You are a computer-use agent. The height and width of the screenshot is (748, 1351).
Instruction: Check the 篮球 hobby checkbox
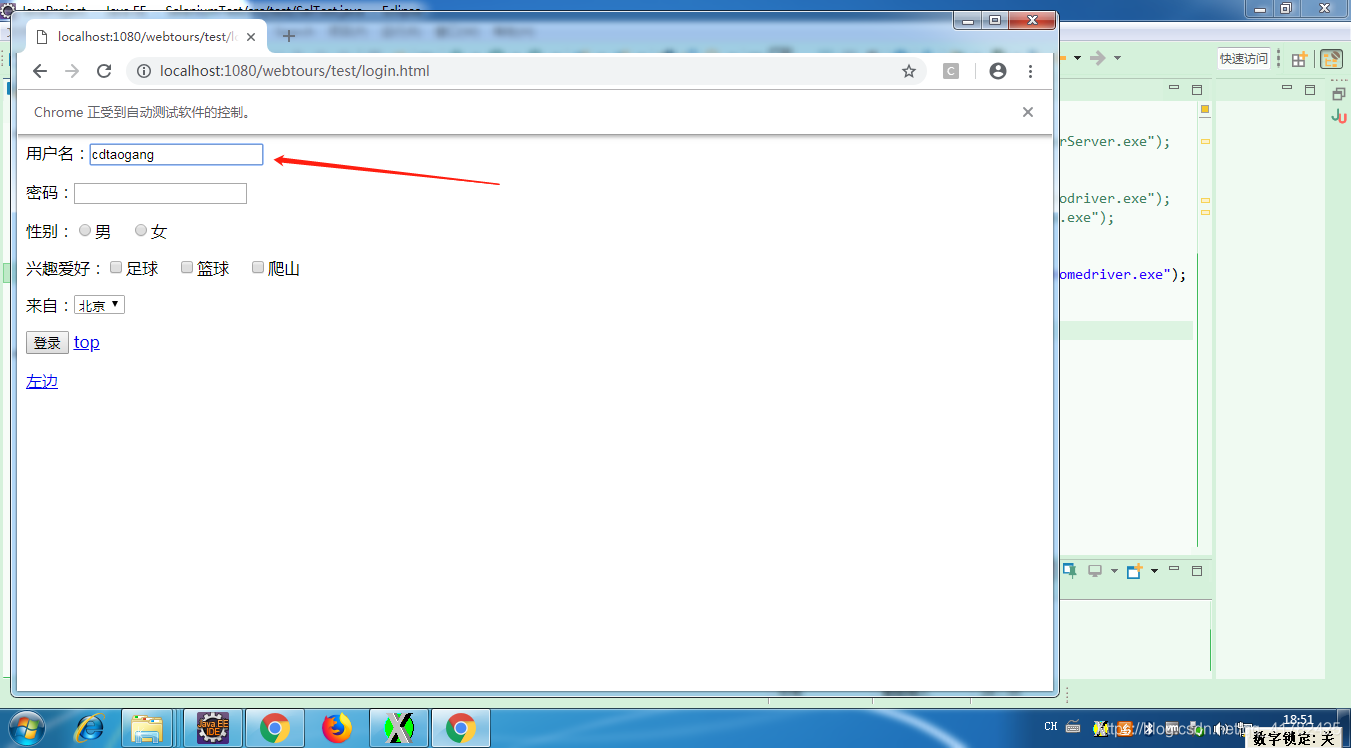click(187, 267)
